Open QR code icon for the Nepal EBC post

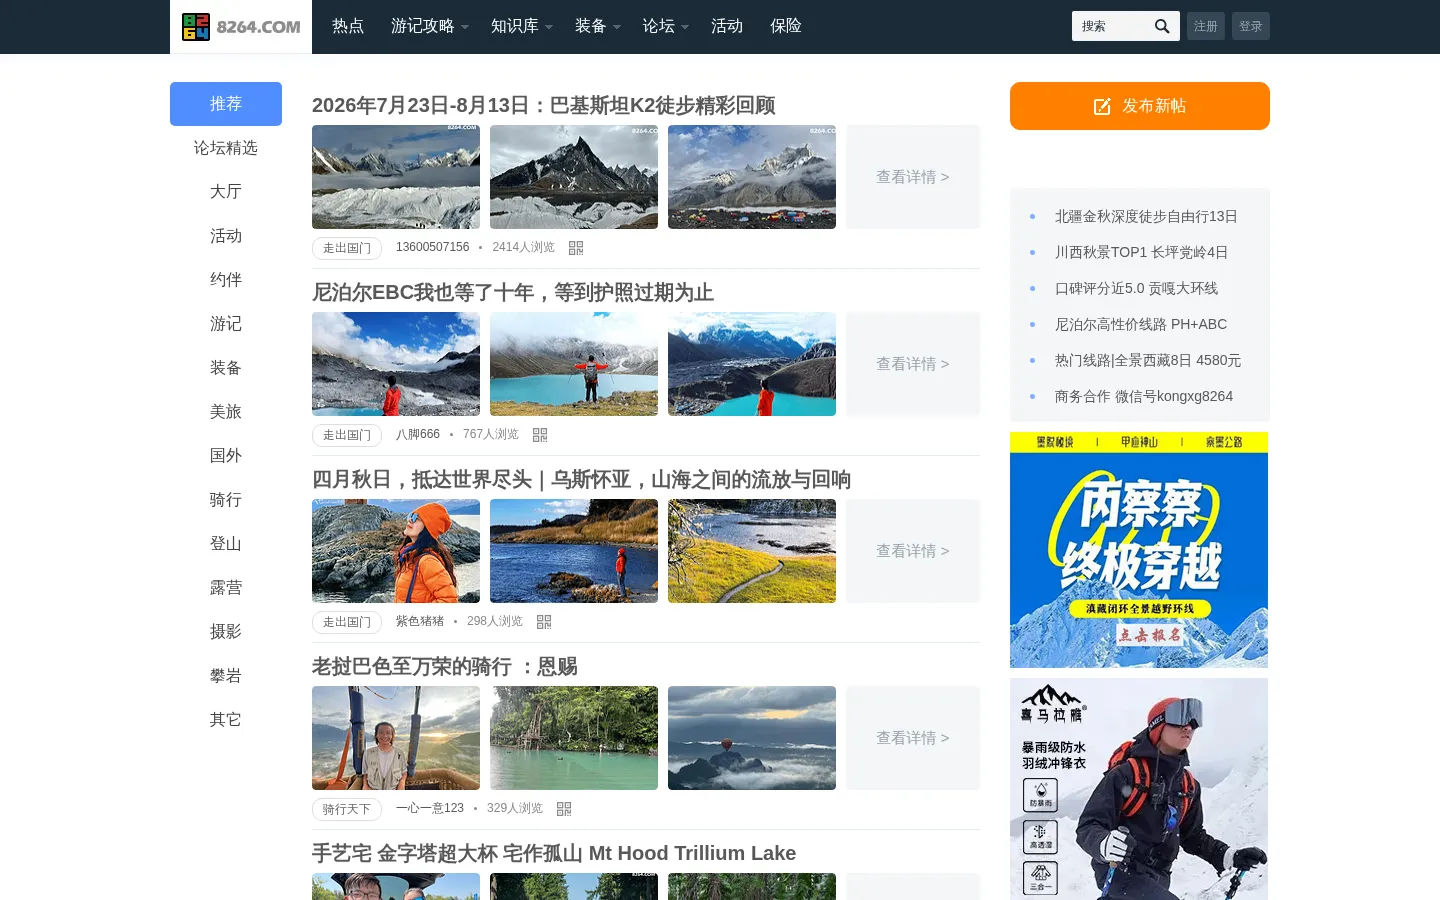coord(540,435)
